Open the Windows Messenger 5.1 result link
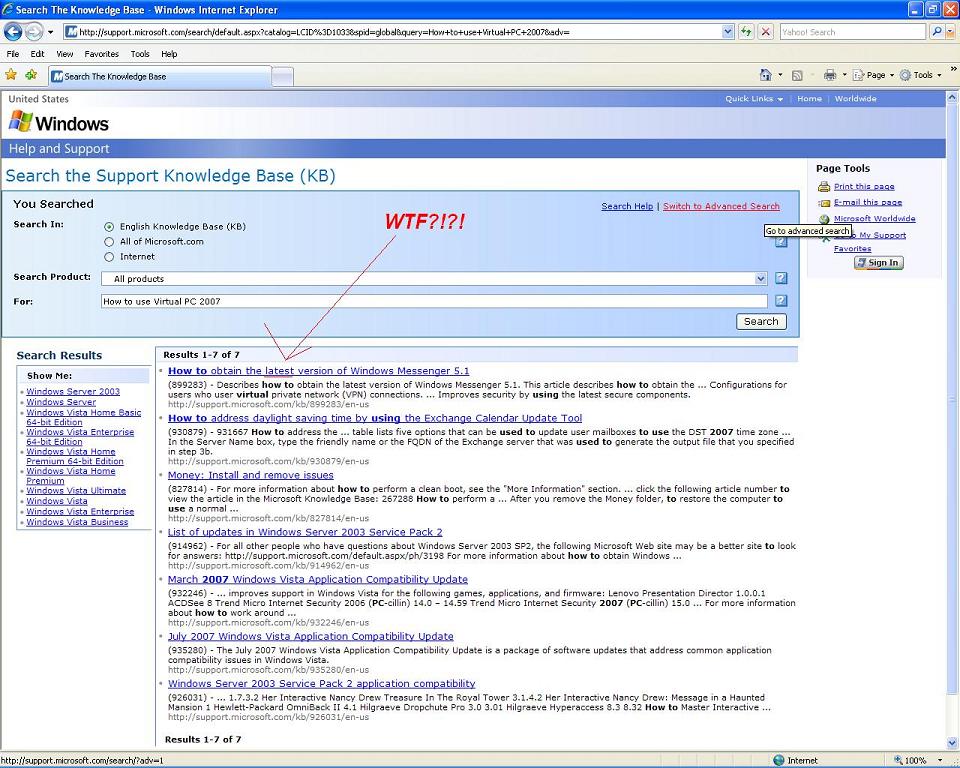The image size is (960, 768). (318, 371)
